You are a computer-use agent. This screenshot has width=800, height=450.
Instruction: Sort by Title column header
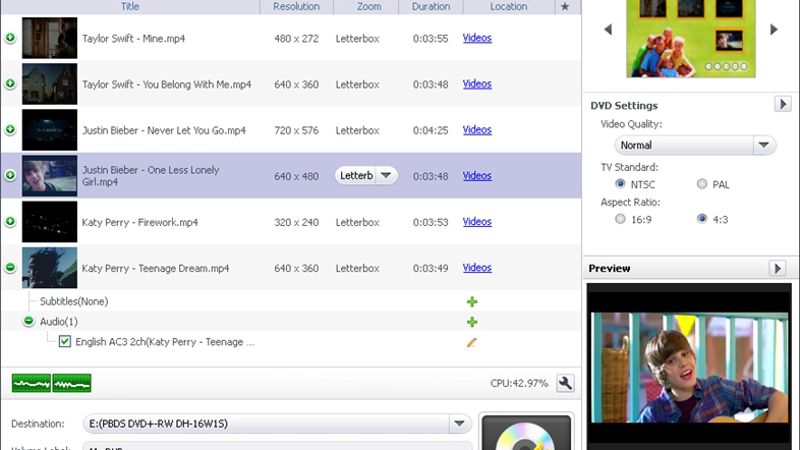[130, 7]
